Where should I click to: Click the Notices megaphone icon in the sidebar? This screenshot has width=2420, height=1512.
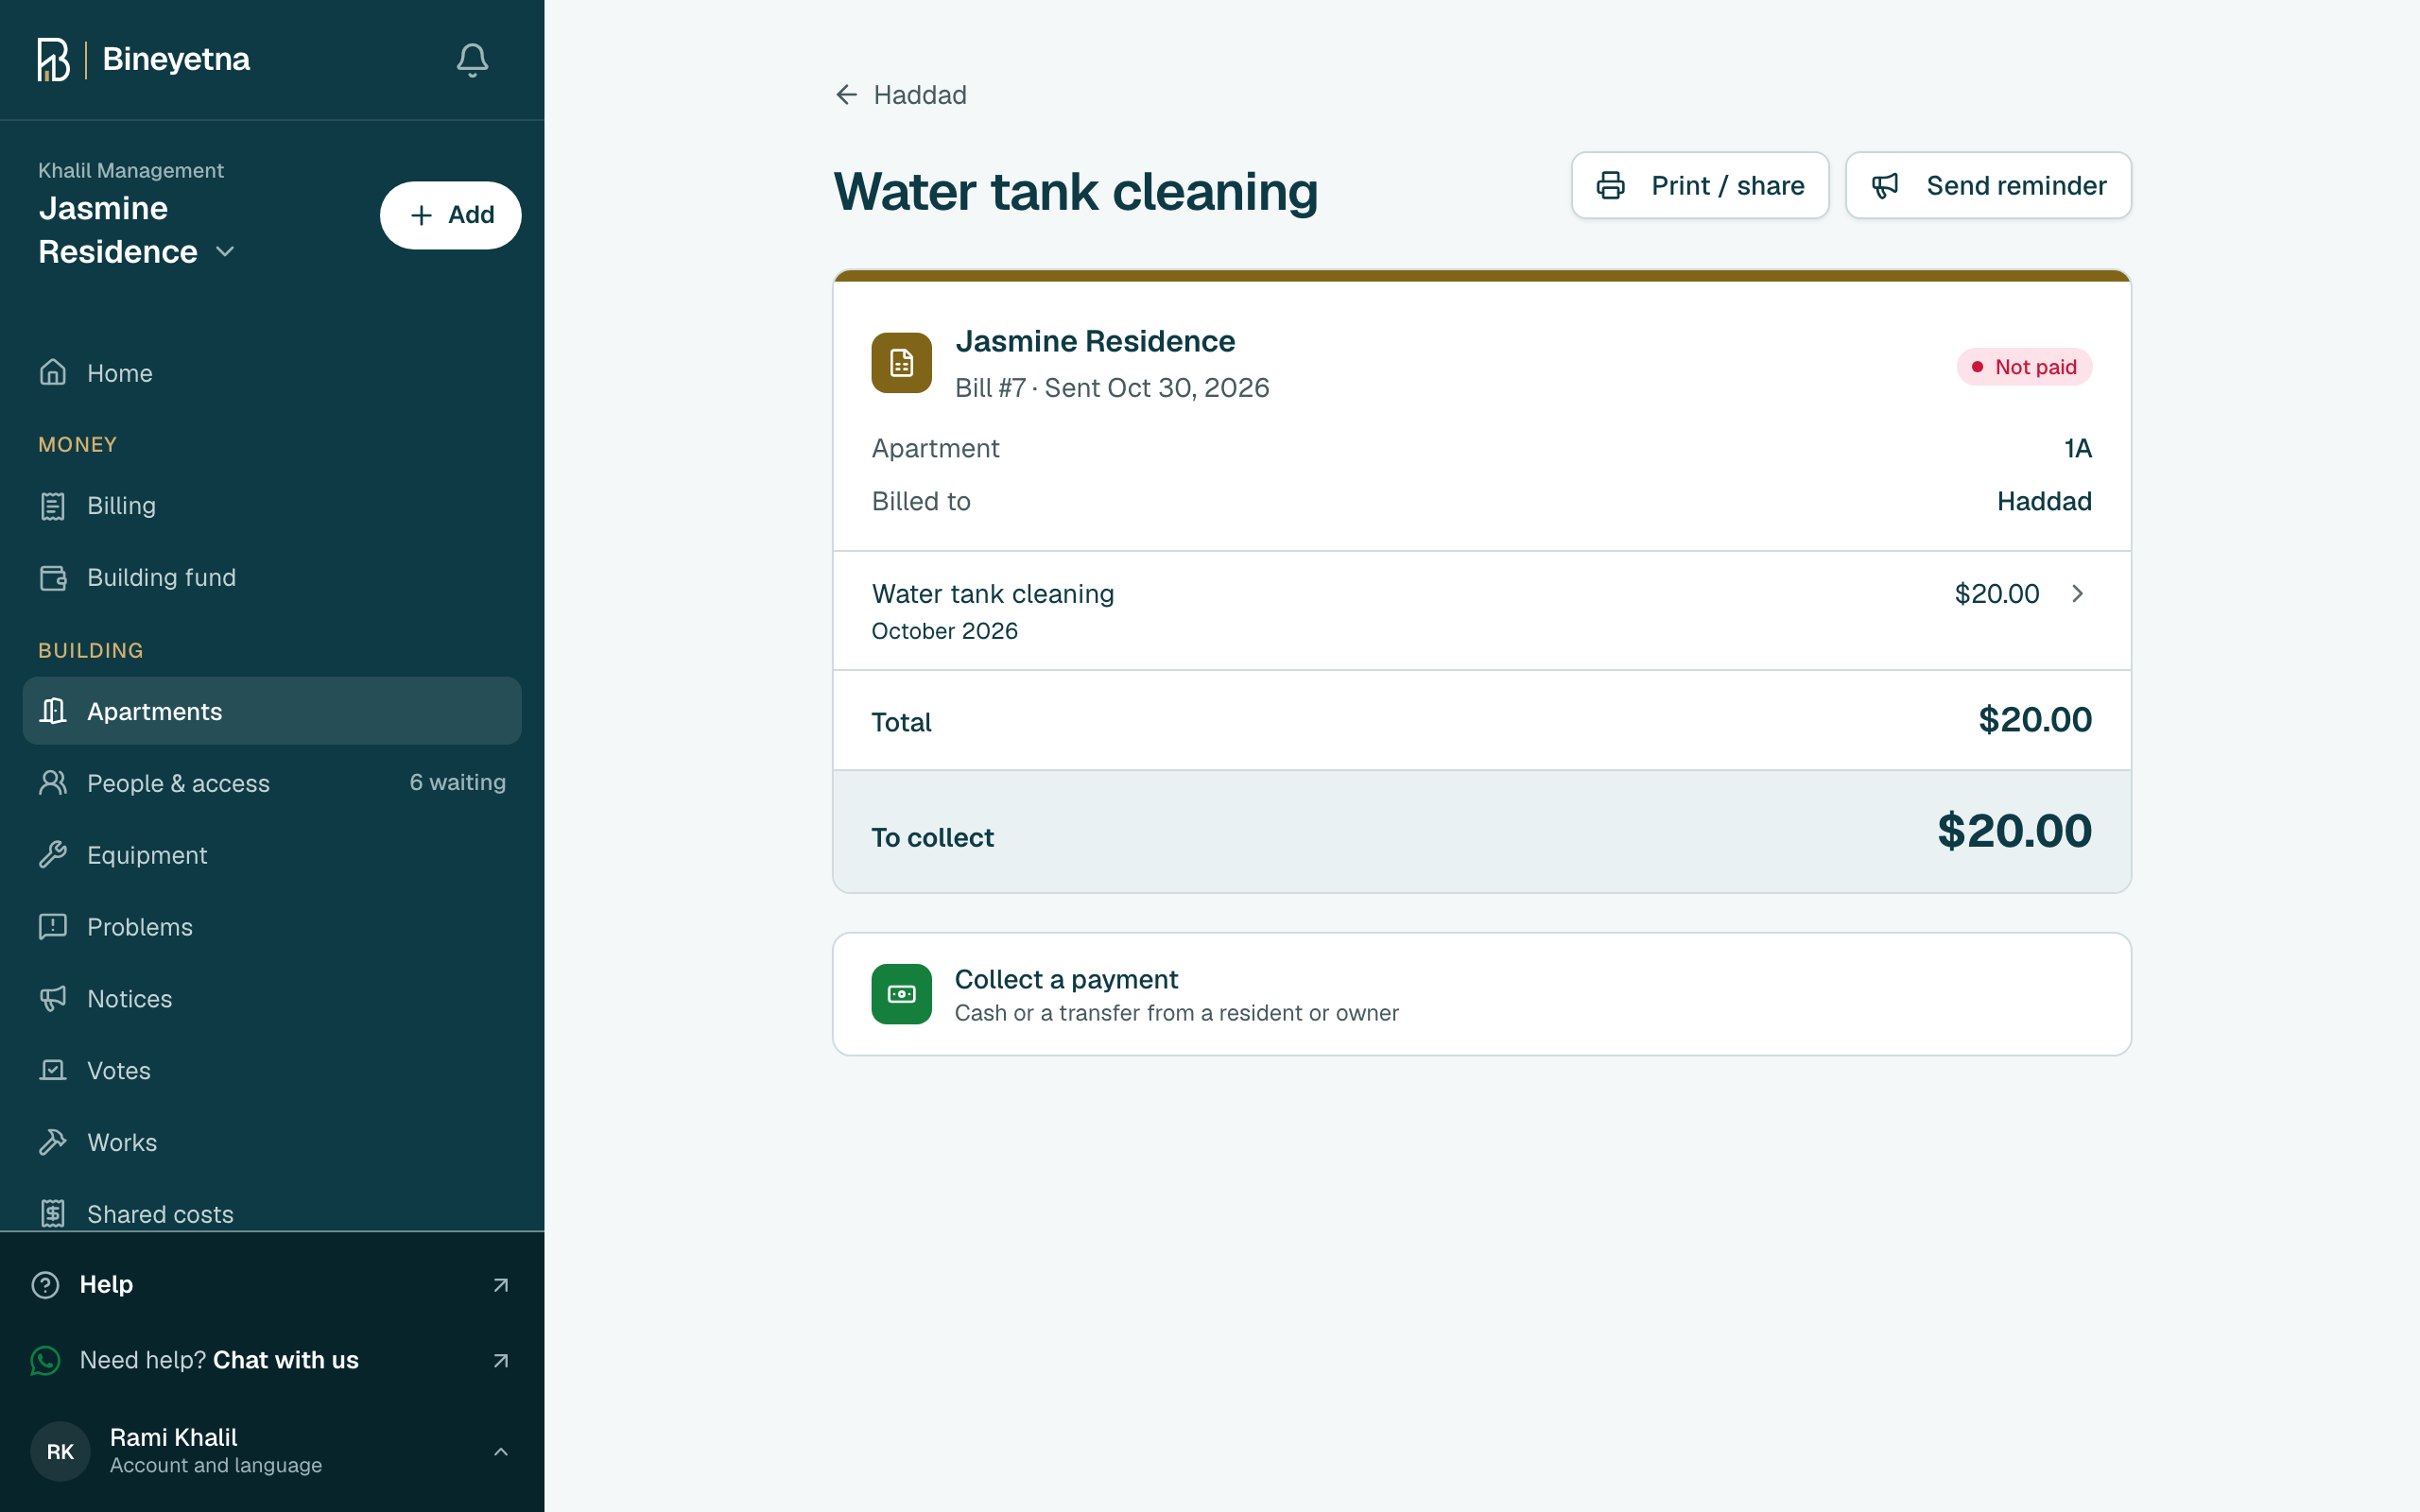(53, 999)
